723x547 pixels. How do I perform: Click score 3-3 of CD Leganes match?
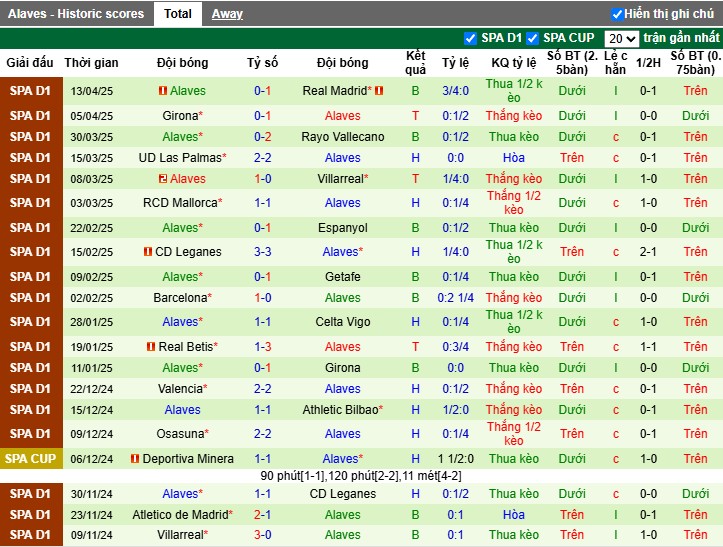pos(262,252)
